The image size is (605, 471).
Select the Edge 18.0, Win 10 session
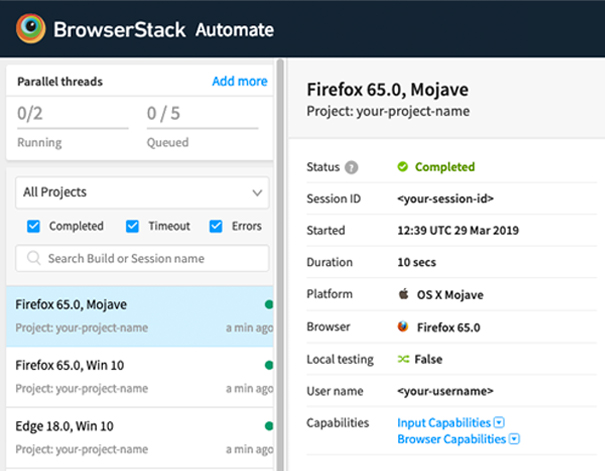tap(140, 438)
